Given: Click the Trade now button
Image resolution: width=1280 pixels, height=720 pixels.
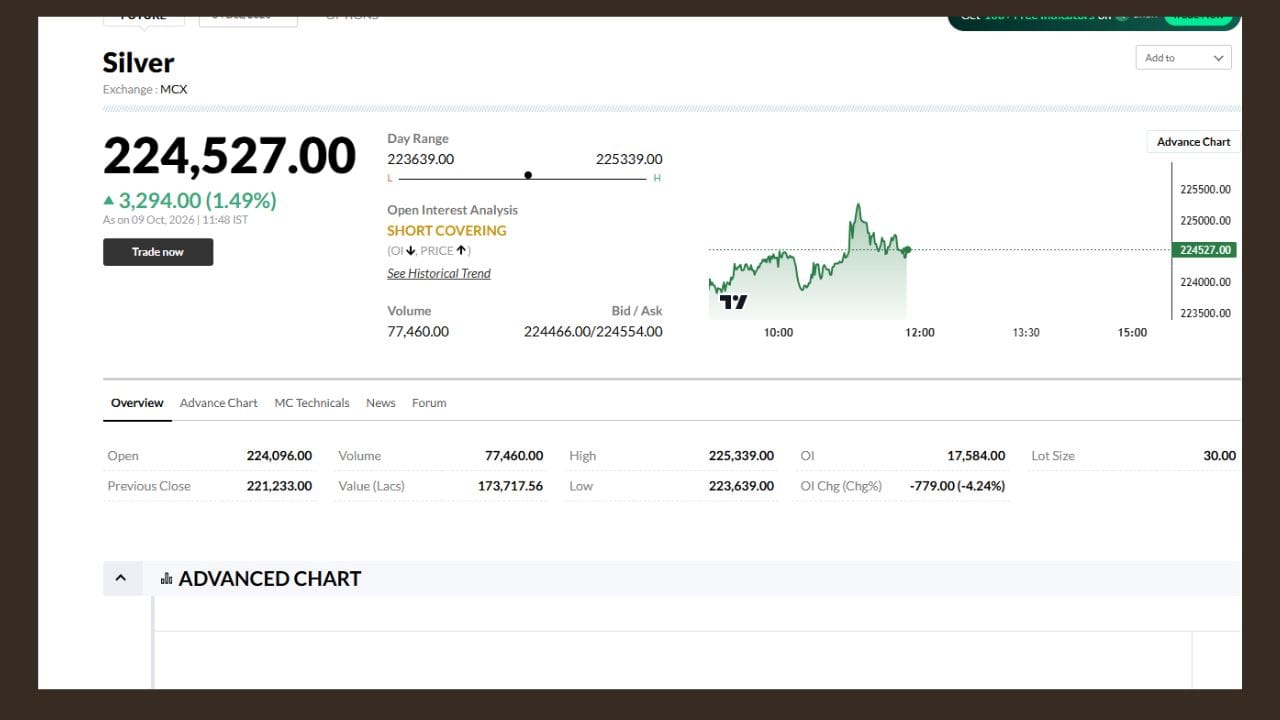Looking at the screenshot, I should tap(158, 252).
